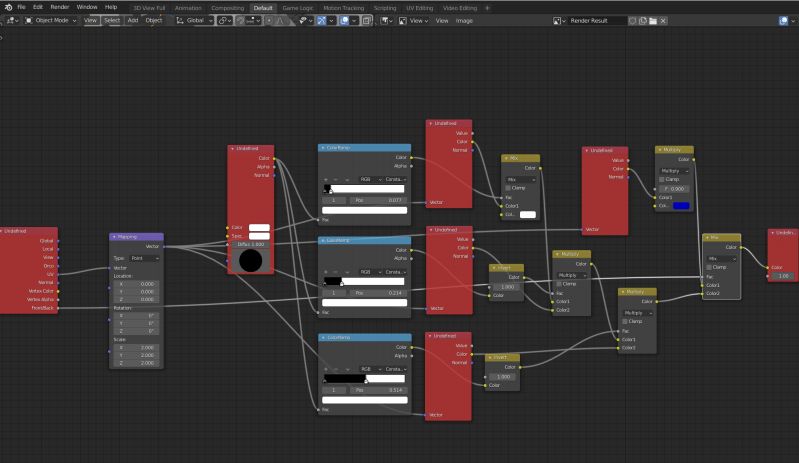This screenshot has height=463, width=799.
Task: Click Pos 0.514 field on bottom ColorRamp
Action: pos(378,390)
